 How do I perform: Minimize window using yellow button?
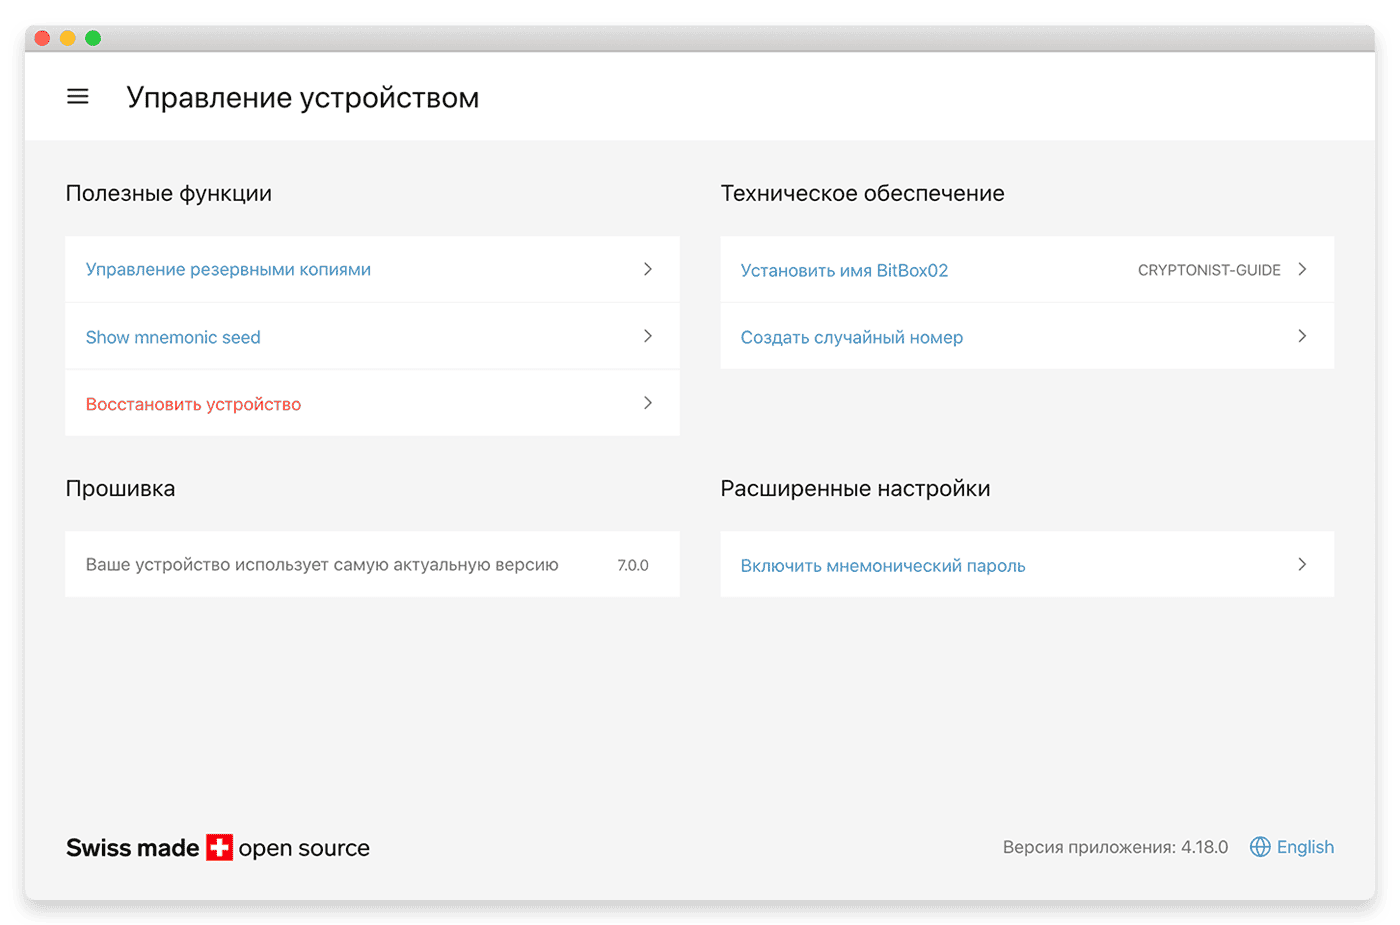(x=67, y=38)
